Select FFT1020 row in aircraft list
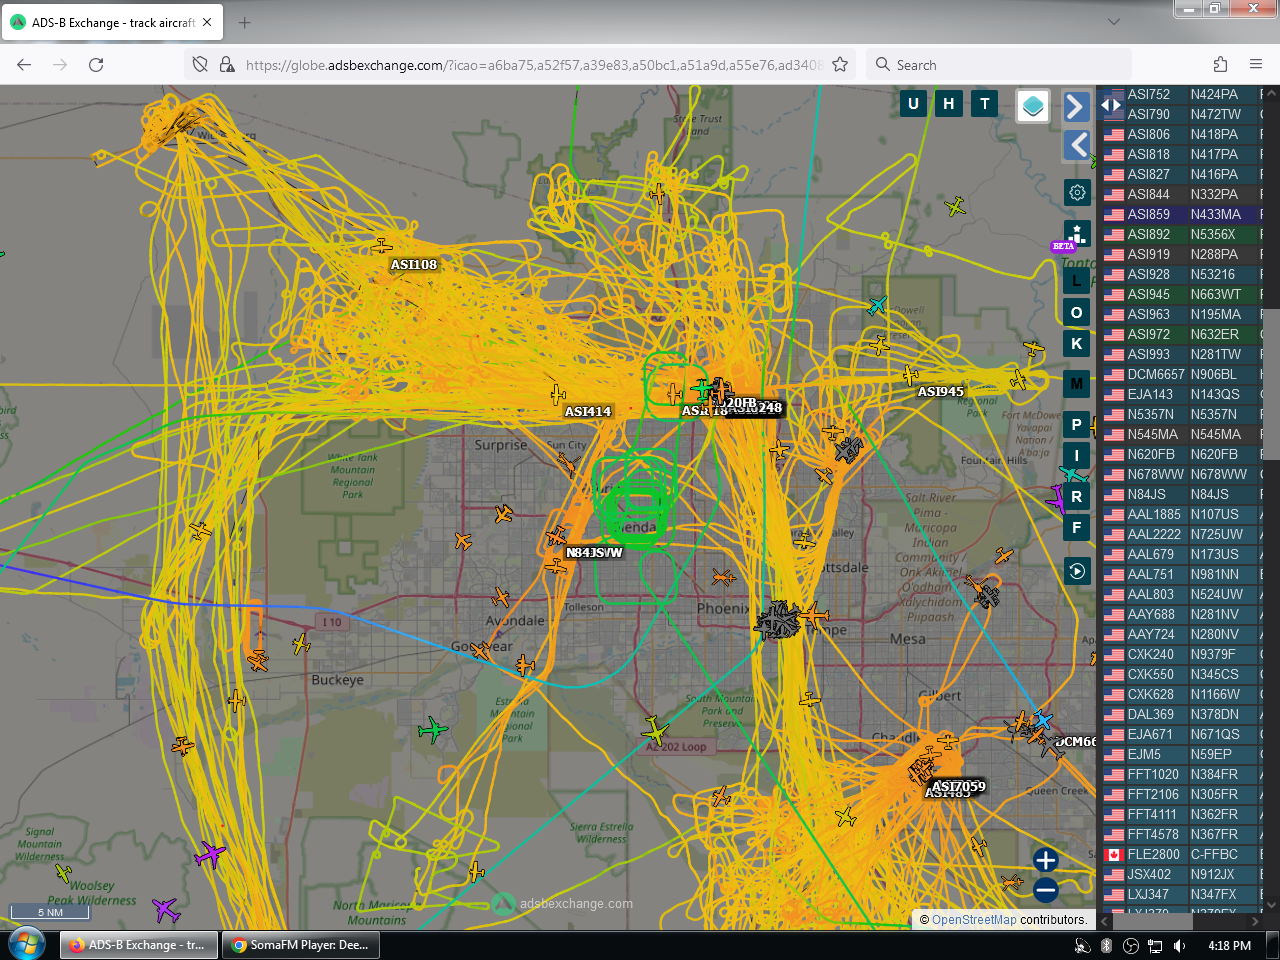This screenshot has width=1280, height=960. pos(1183,774)
